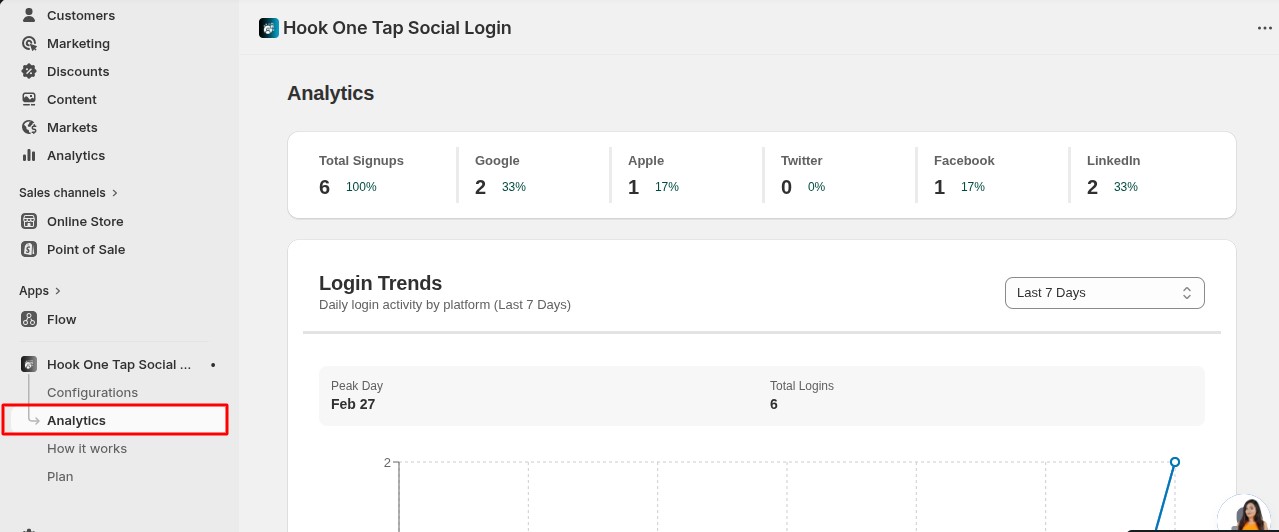Click the Analytics bar chart icon
This screenshot has height=532, width=1279.
pos(28,155)
